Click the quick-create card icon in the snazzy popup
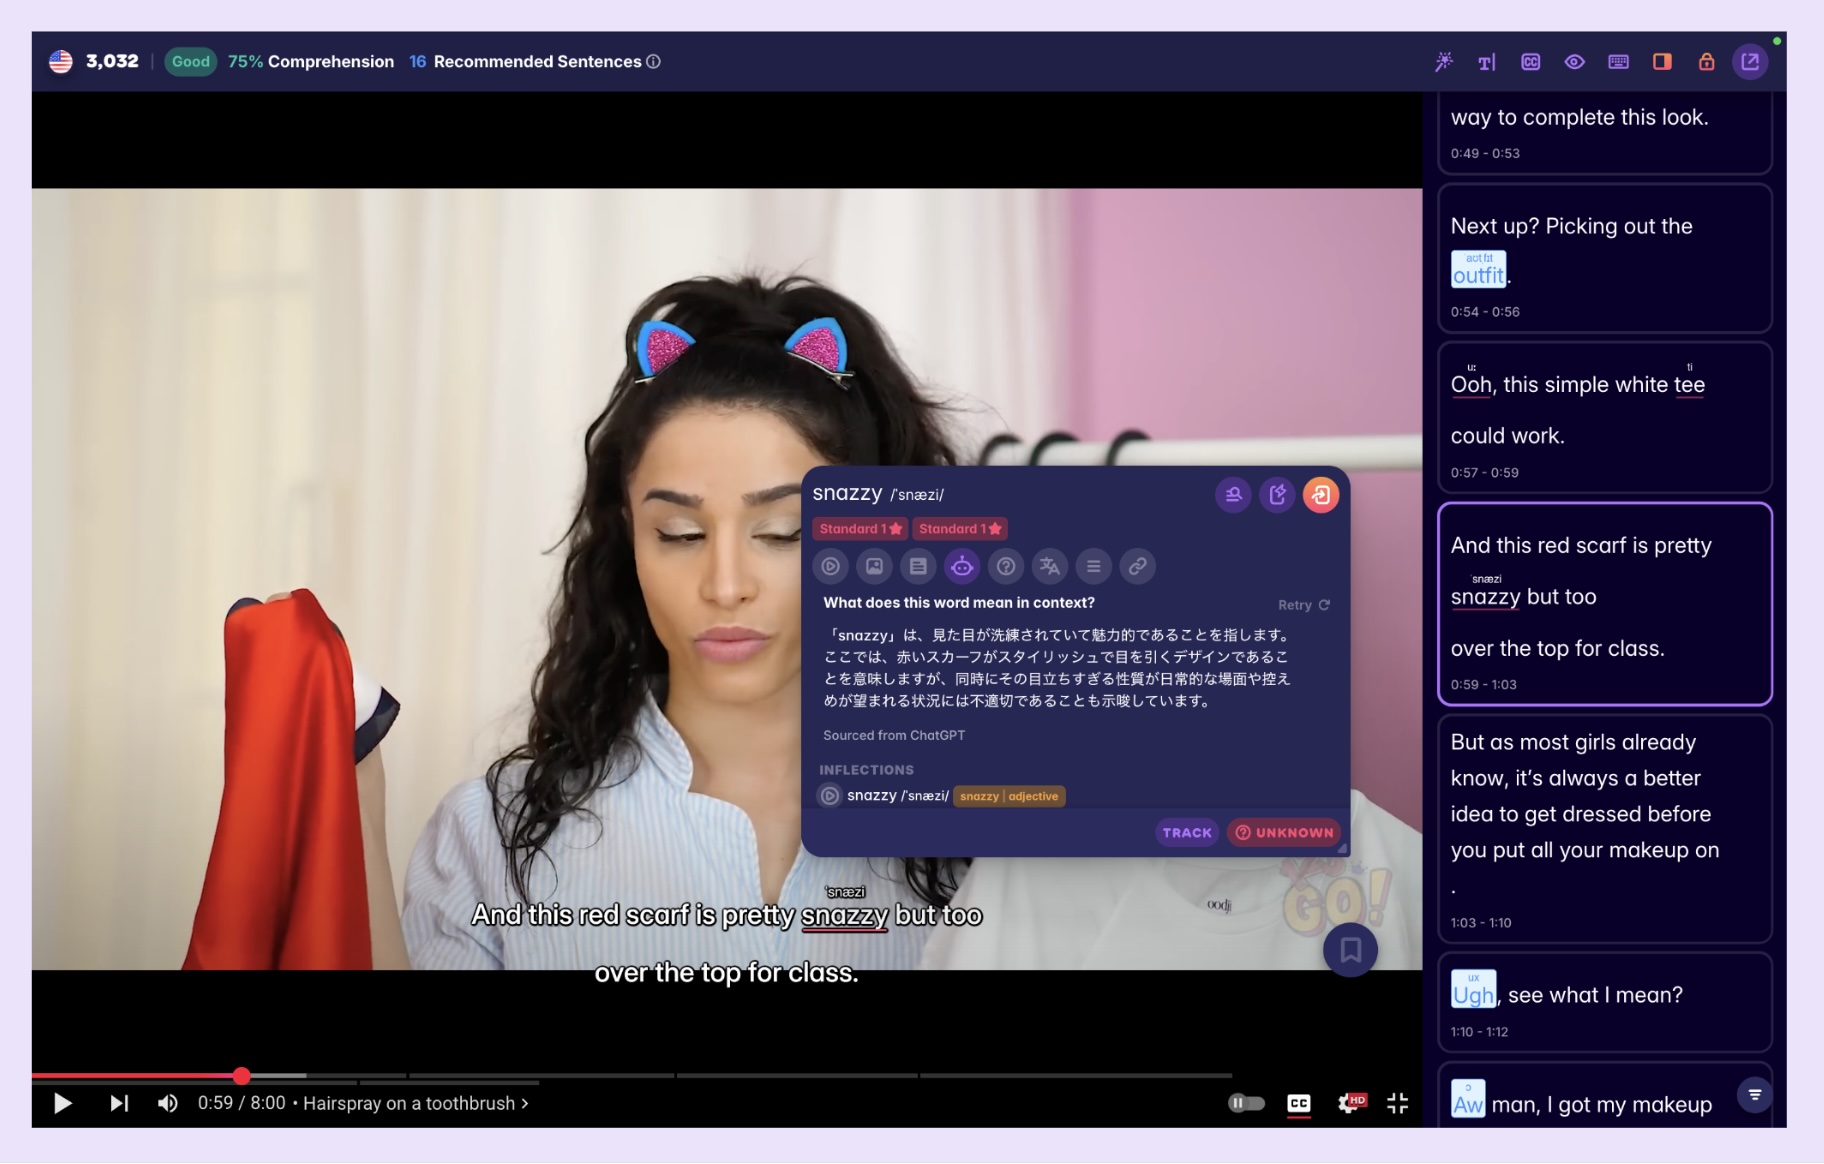 [1277, 495]
